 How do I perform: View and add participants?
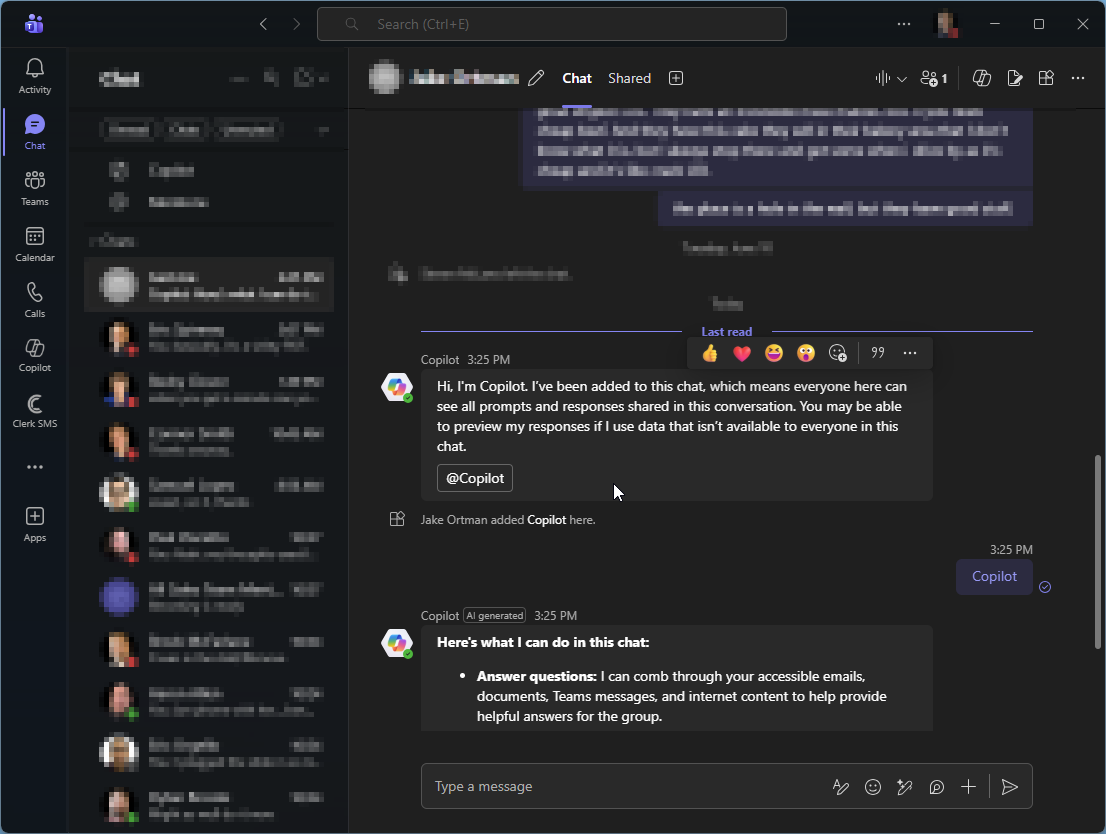coord(934,78)
